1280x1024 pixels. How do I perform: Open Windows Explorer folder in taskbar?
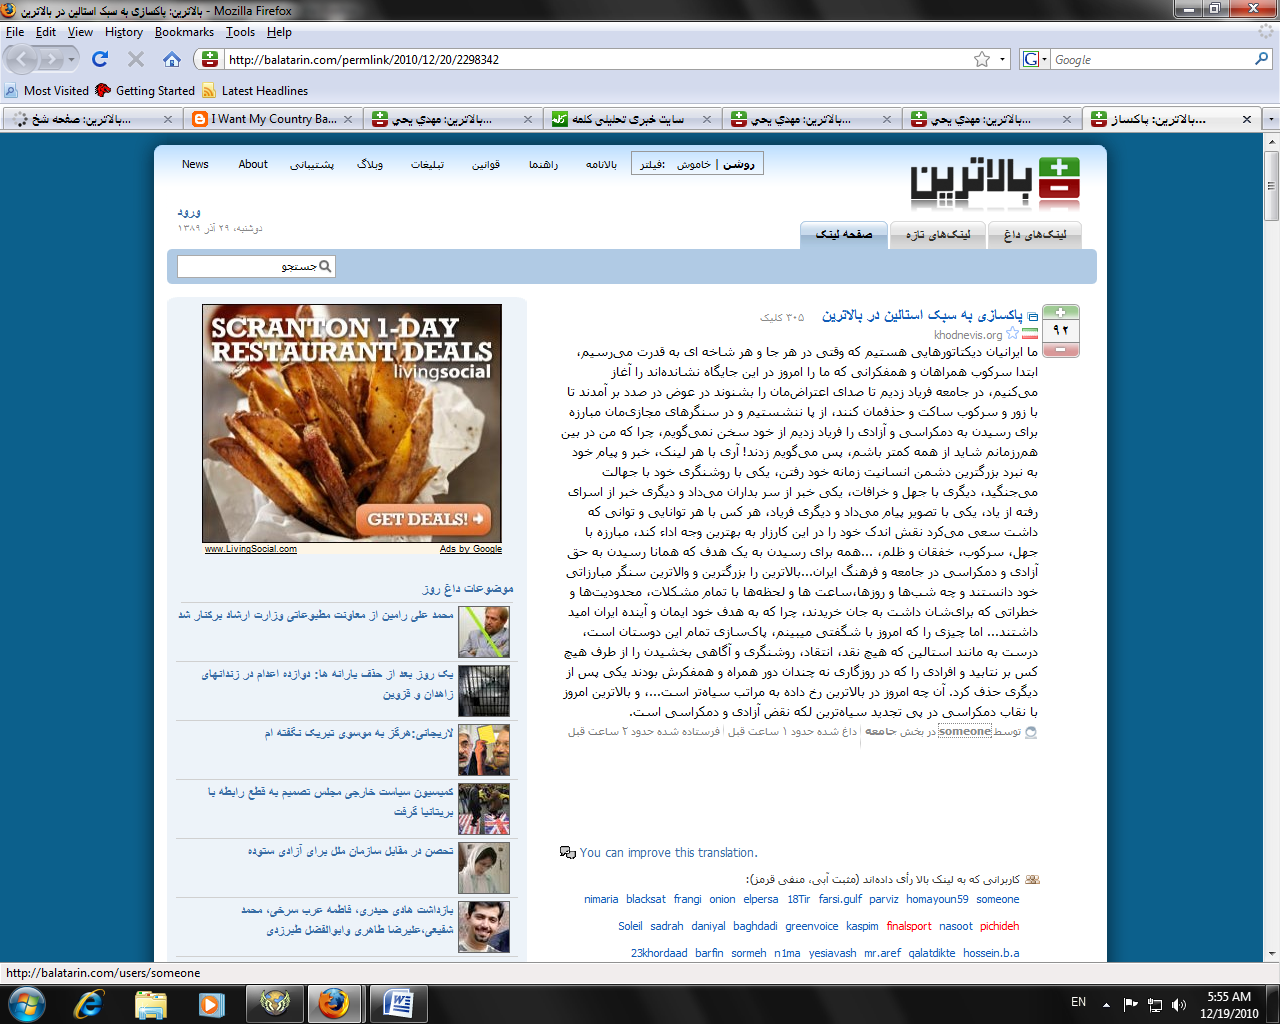tap(150, 1003)
